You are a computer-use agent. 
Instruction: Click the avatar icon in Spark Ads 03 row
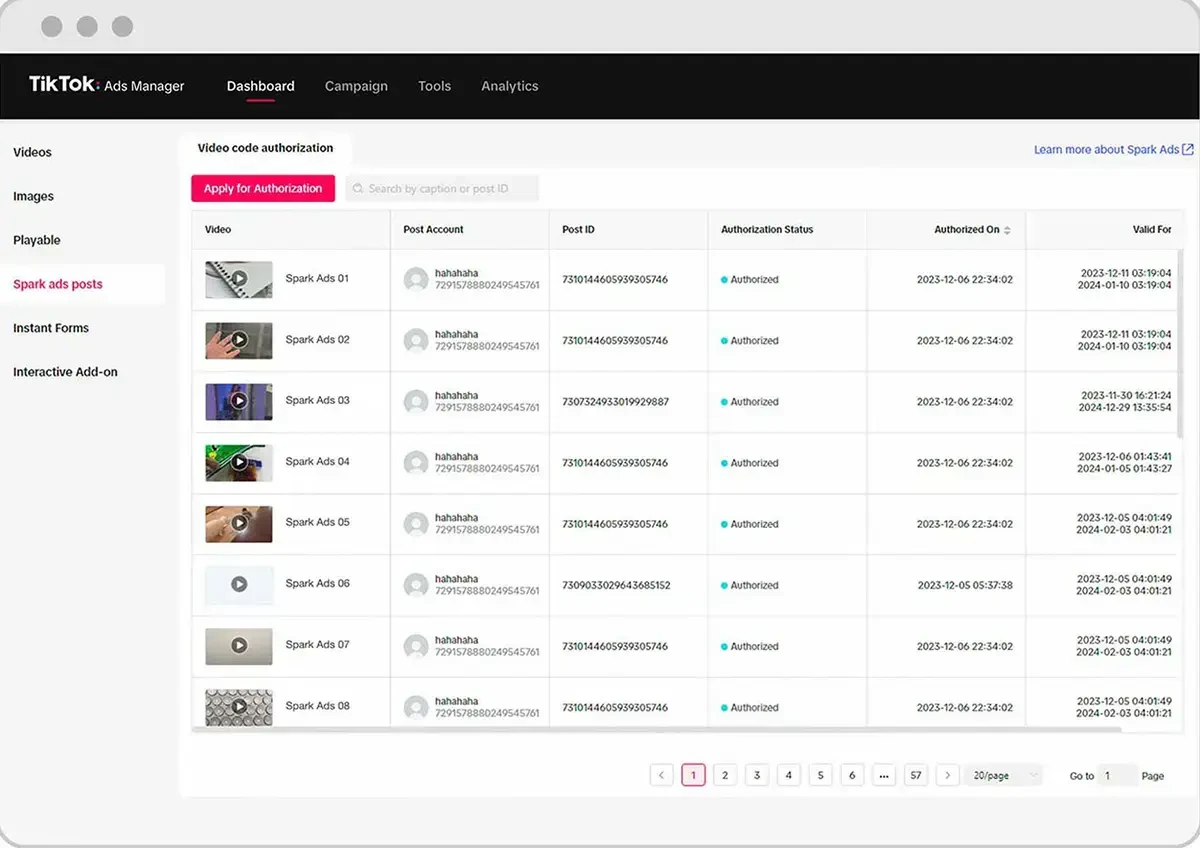[x=416, y=401]
